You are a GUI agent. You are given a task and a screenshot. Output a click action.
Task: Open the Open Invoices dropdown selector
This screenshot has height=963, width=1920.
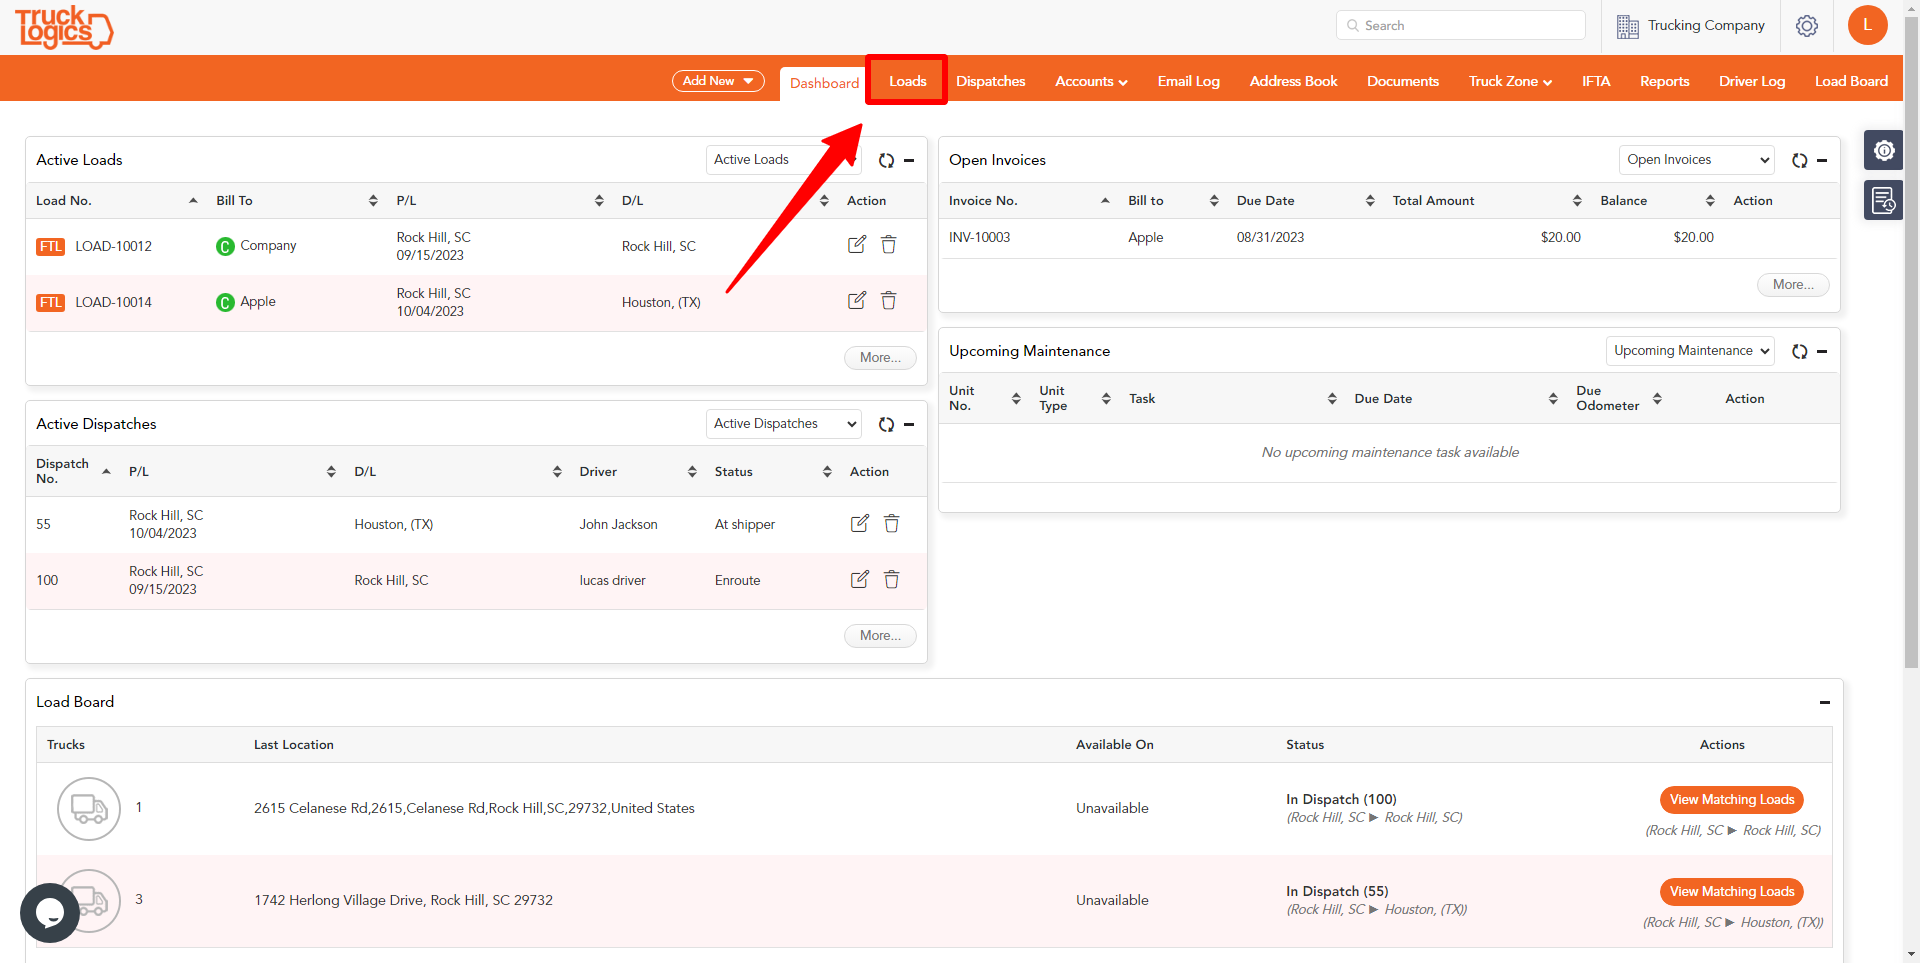tap(1695, 159)
